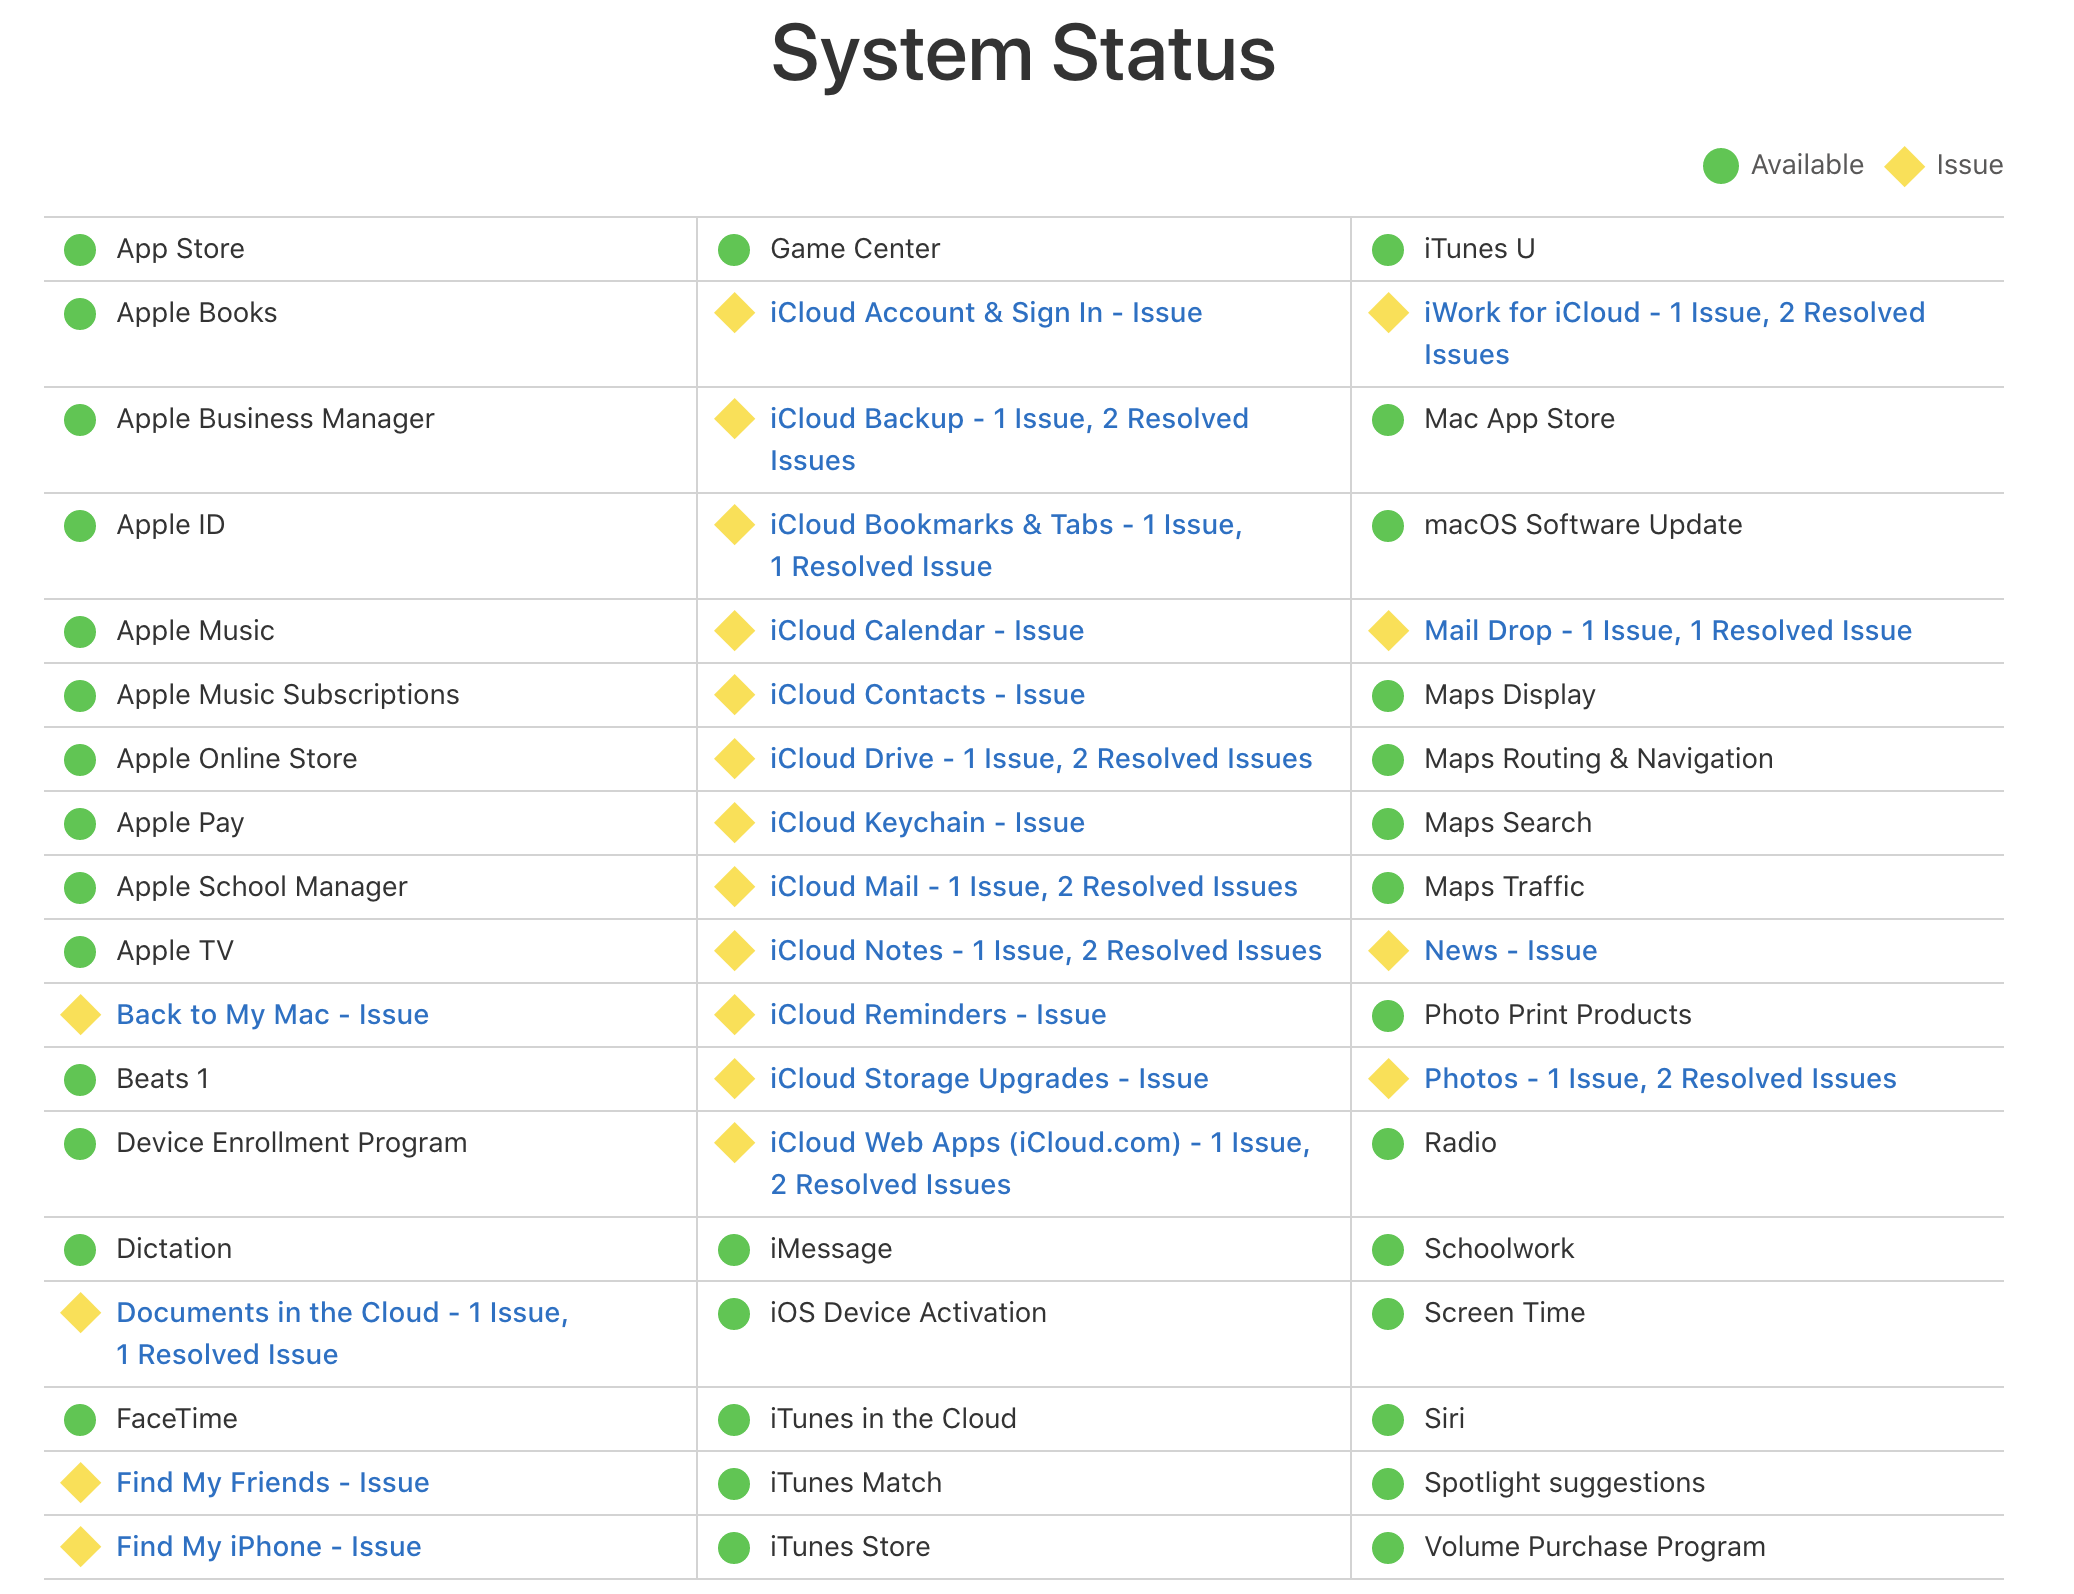Viewport: 2074px width, 1594px height.
Task: Open the iCloud Calendar issue link
Action: coord(927,631)
